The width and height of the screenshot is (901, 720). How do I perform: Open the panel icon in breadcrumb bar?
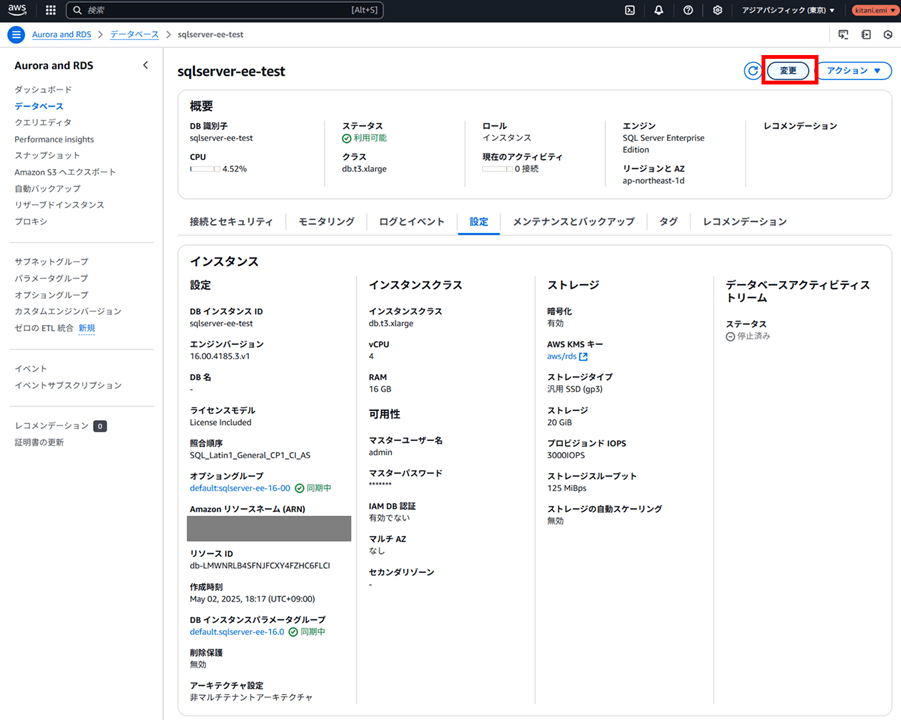tap(866, 34)
